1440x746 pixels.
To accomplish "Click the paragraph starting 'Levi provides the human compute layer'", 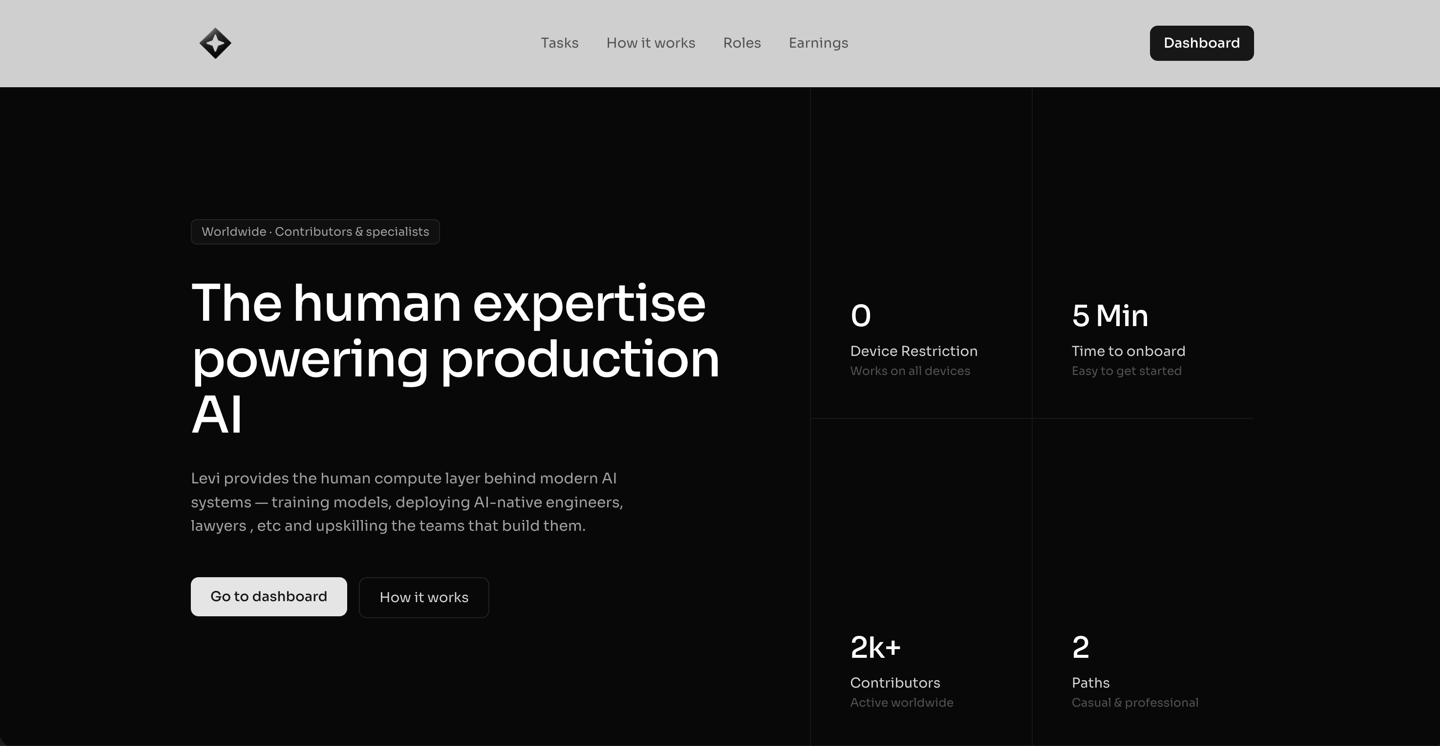I will (x=407, y=502).
